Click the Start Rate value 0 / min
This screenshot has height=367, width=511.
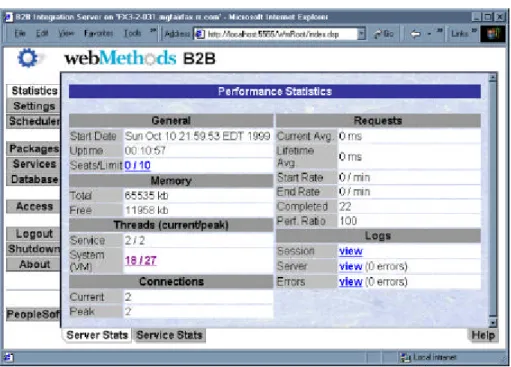click(x=354, y=177)
